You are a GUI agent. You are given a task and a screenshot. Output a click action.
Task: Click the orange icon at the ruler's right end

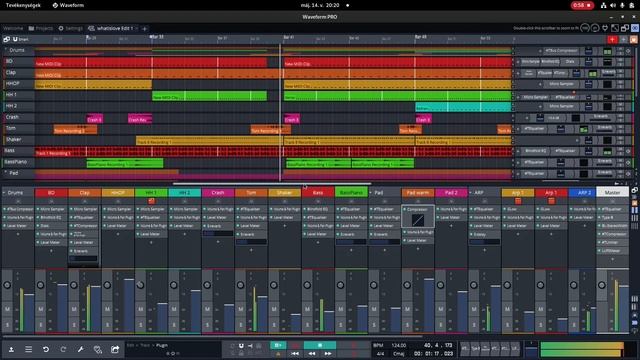click(633, 39)
